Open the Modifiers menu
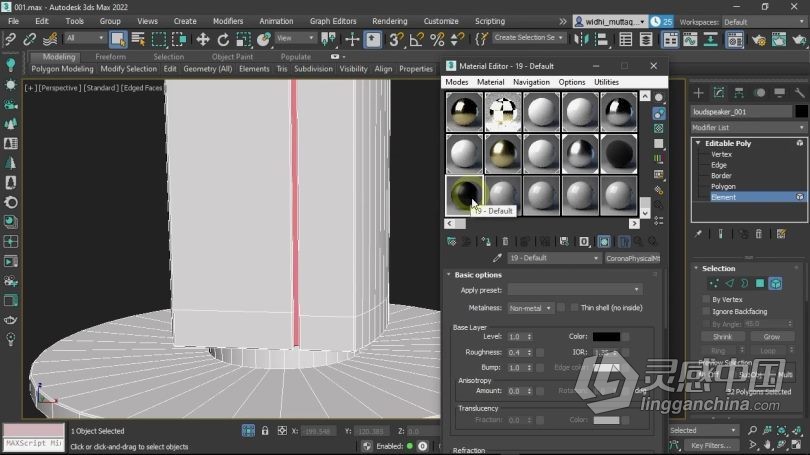810x455 pixels. [x=228, y=21]
